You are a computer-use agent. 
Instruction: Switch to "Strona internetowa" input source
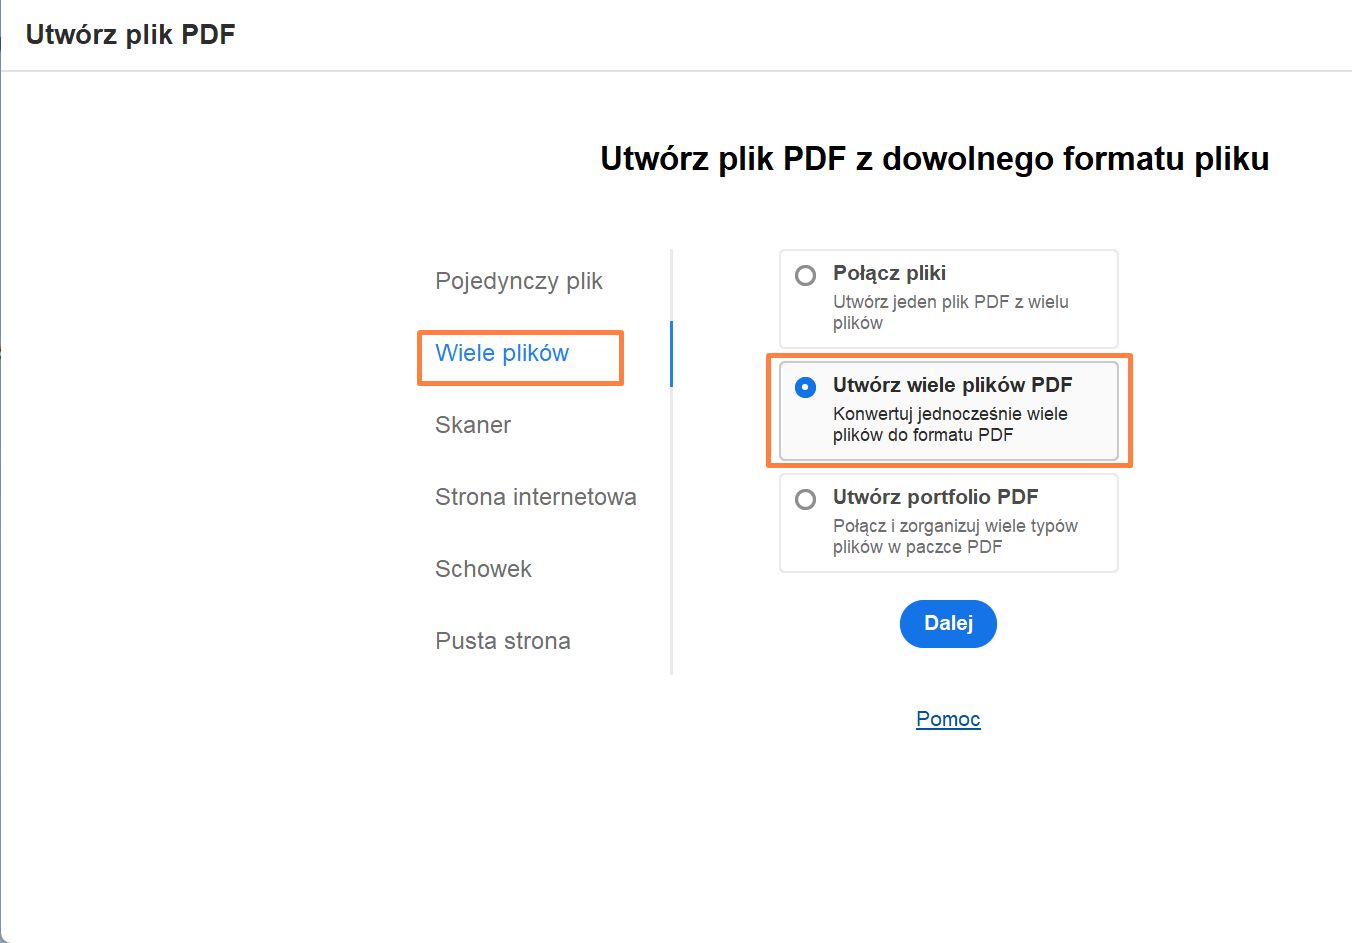[x=536, y=497]
